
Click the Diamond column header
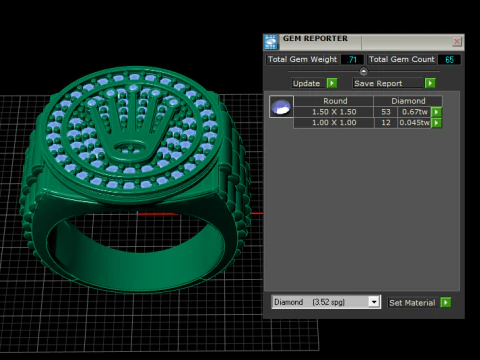[x=408, y=101]
